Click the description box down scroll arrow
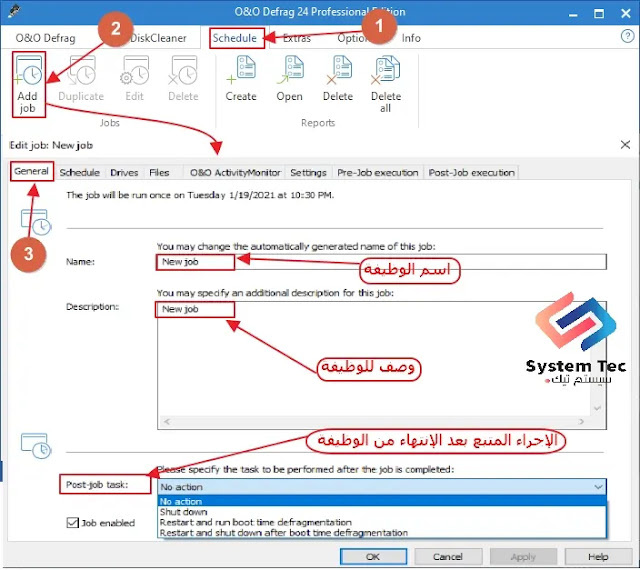 (598, 408)
